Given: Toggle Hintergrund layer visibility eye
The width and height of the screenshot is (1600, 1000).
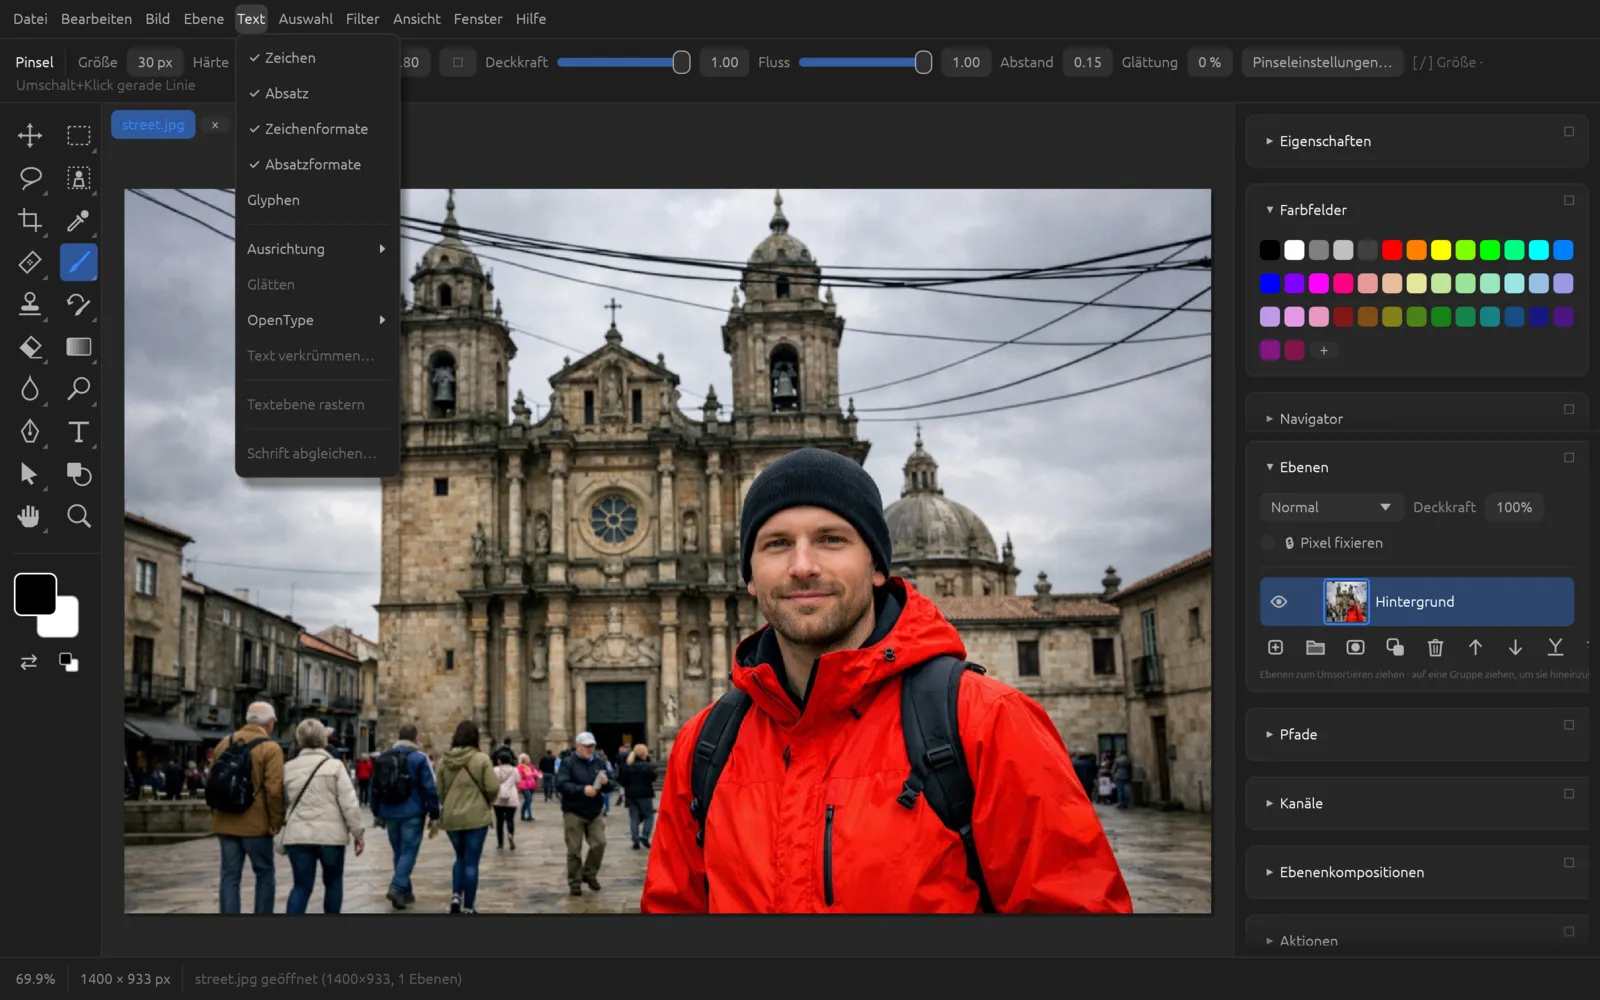Looking at the screenshot, I should pos(1278,602).
